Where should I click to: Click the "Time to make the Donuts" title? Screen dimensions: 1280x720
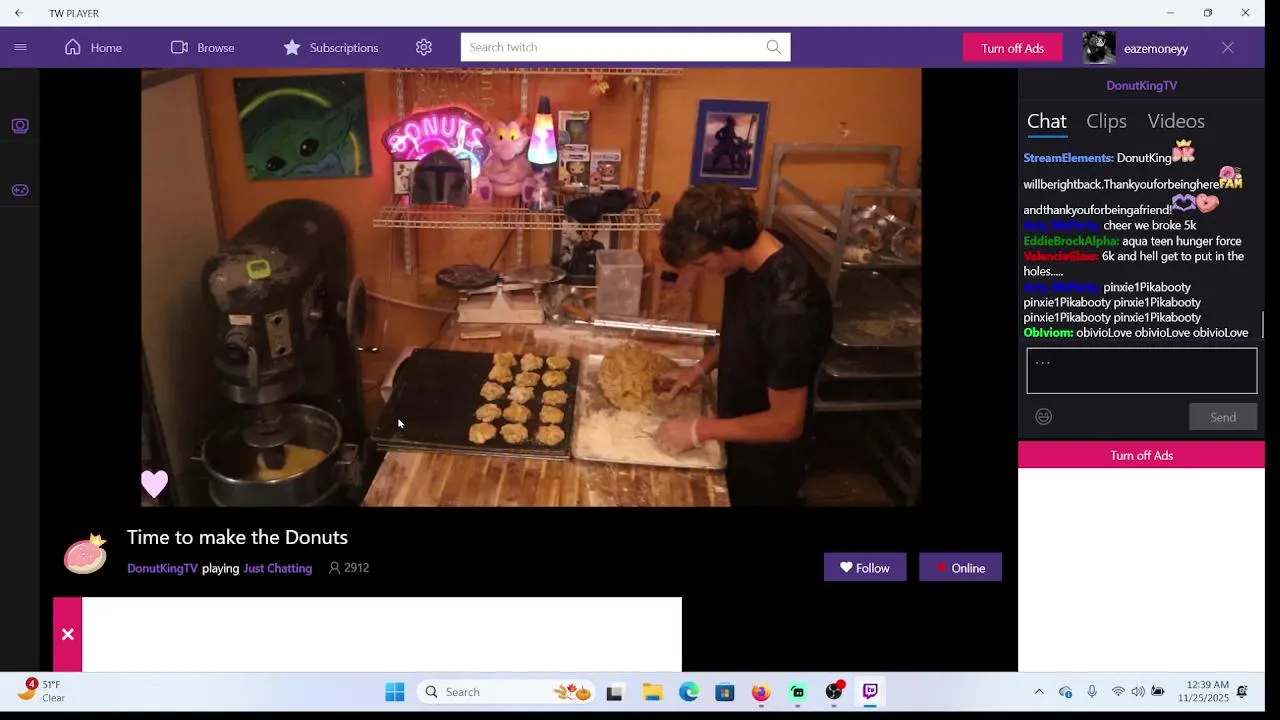[237, 537]
